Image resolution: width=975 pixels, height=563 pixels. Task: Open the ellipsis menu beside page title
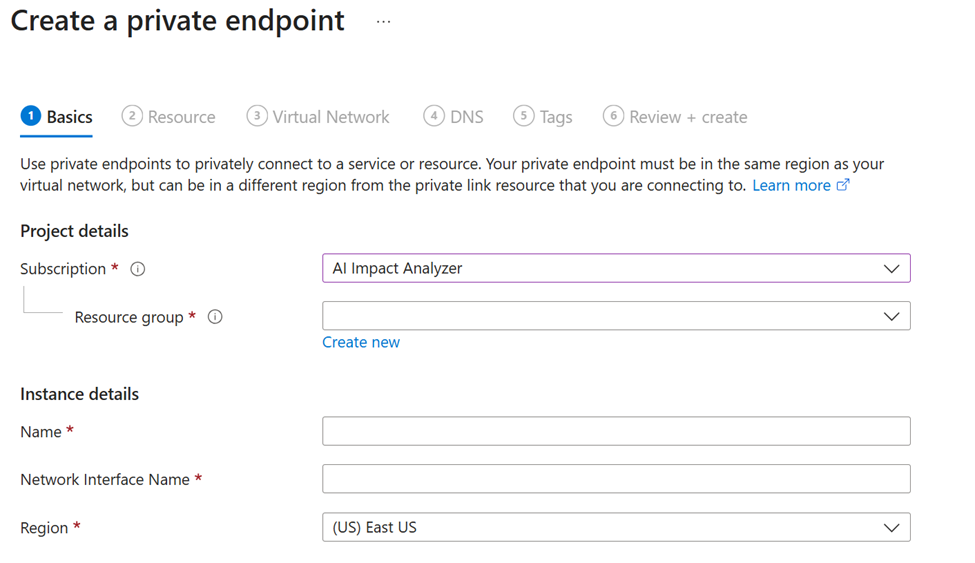coord(384,22)
